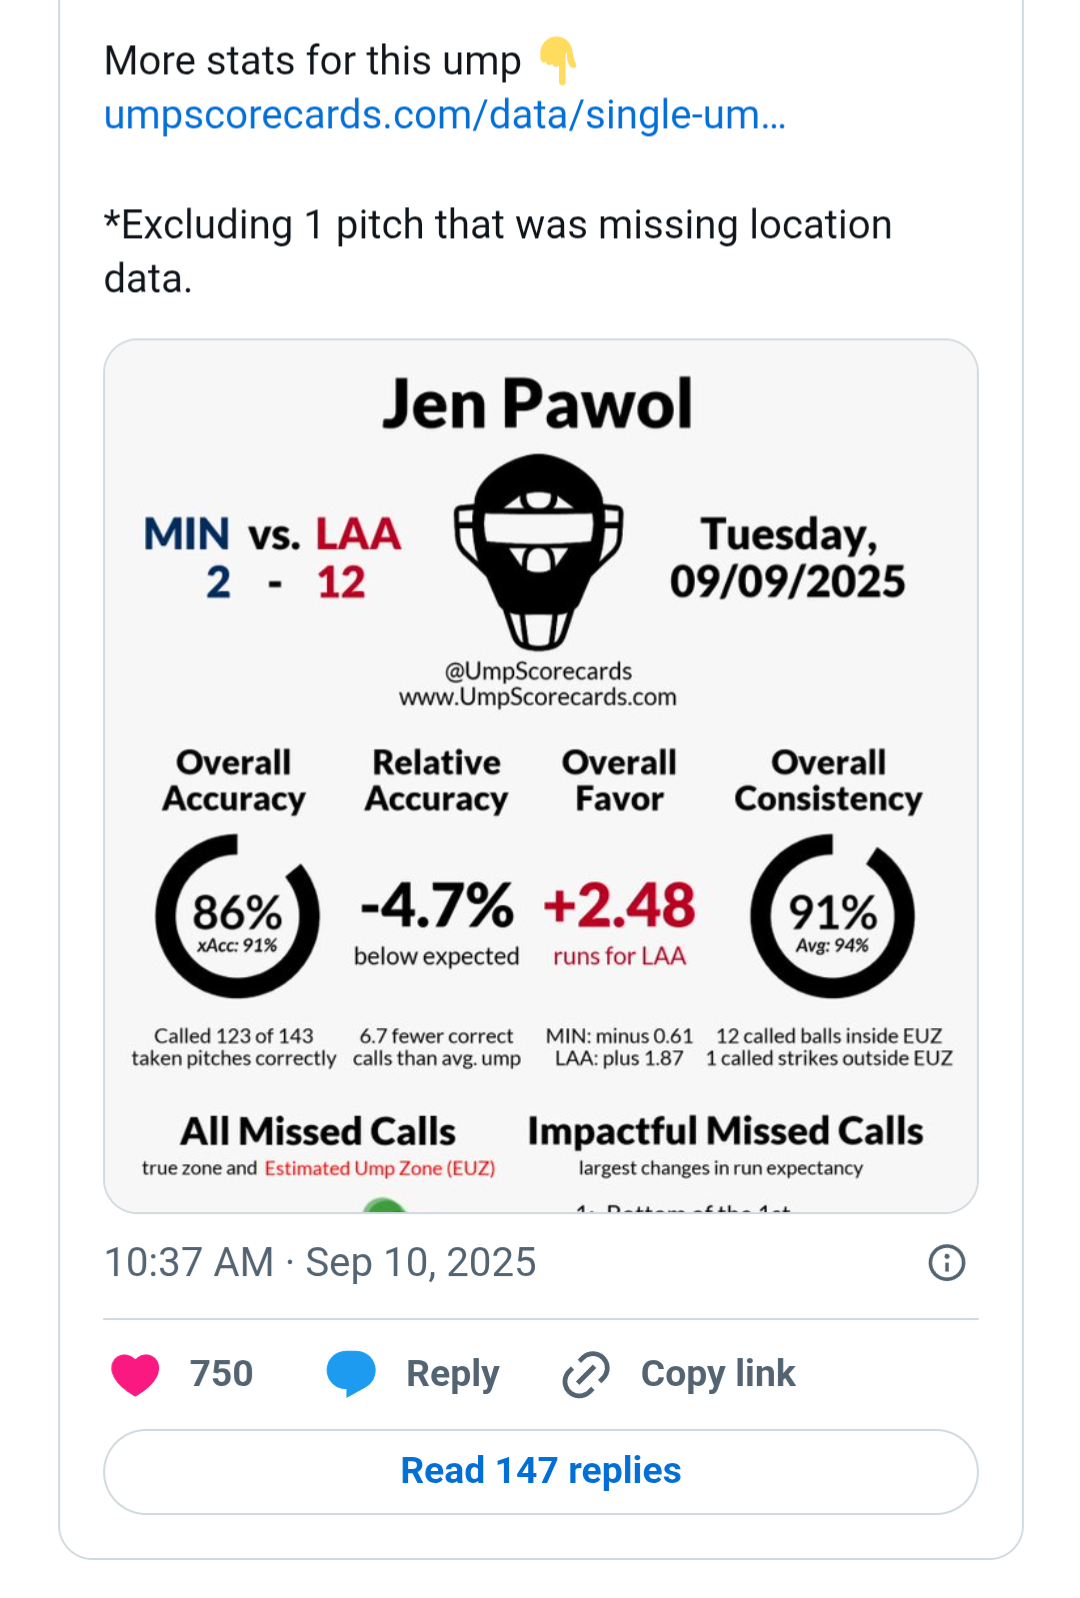
Task: Click the All Missed Calls heading
Action: 318,1131
